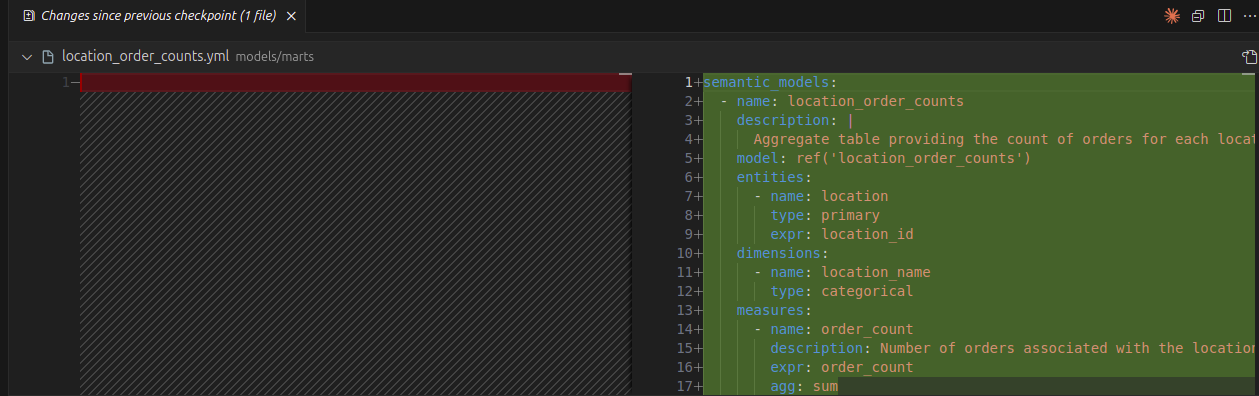This screenshot has height=396, width=1259.
Task: Click line number 17 in the modified pane gutter
Action: 684,386
